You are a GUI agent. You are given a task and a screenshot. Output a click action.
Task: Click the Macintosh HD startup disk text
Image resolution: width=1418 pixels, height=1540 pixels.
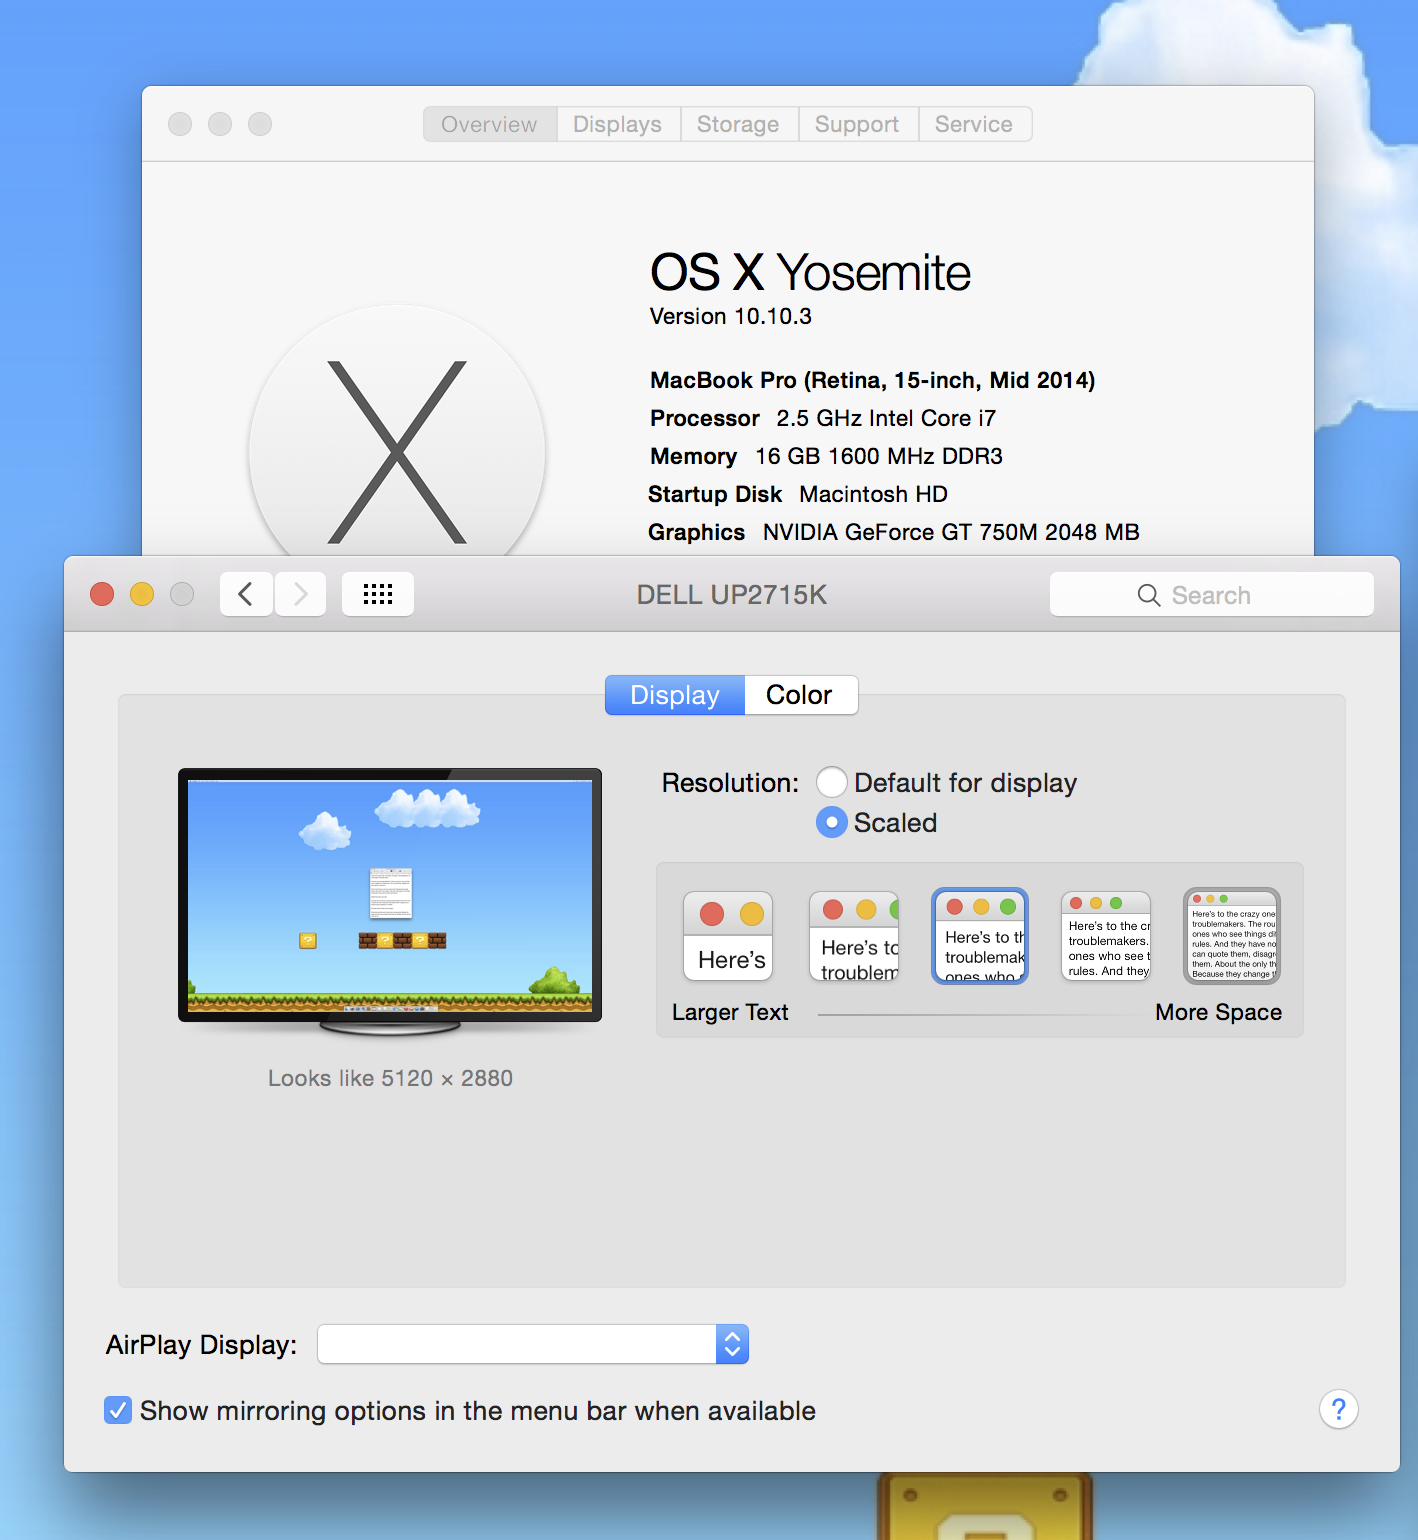(x=874, y=494)
